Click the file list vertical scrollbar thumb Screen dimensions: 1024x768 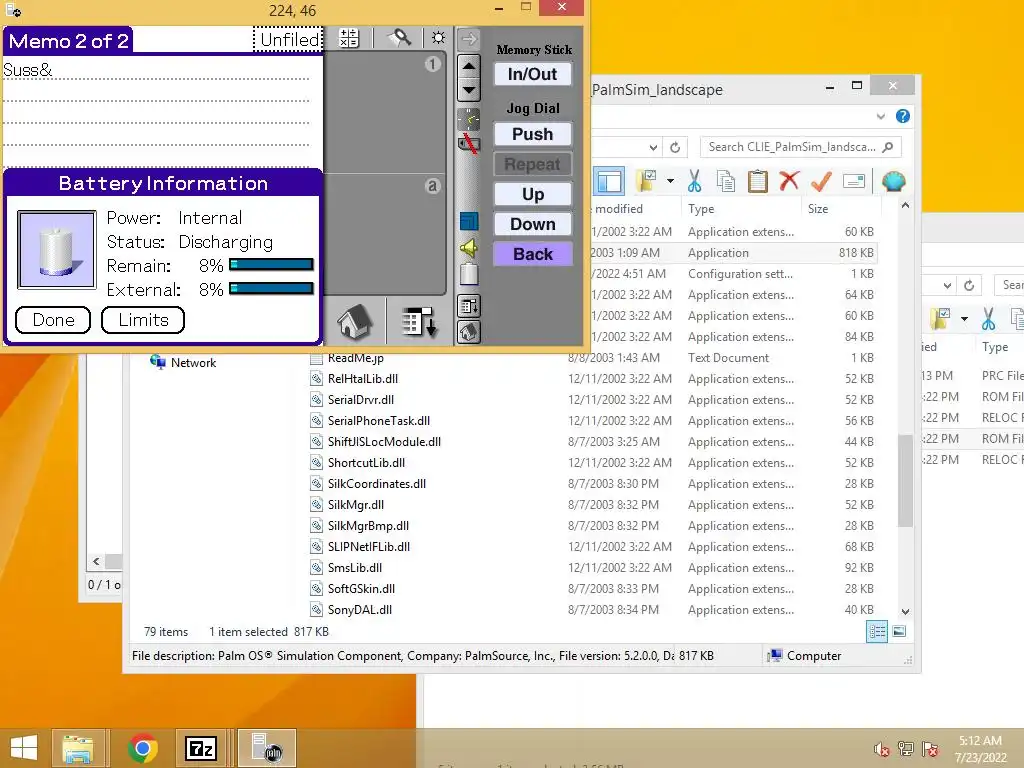[x=905, y=480]
